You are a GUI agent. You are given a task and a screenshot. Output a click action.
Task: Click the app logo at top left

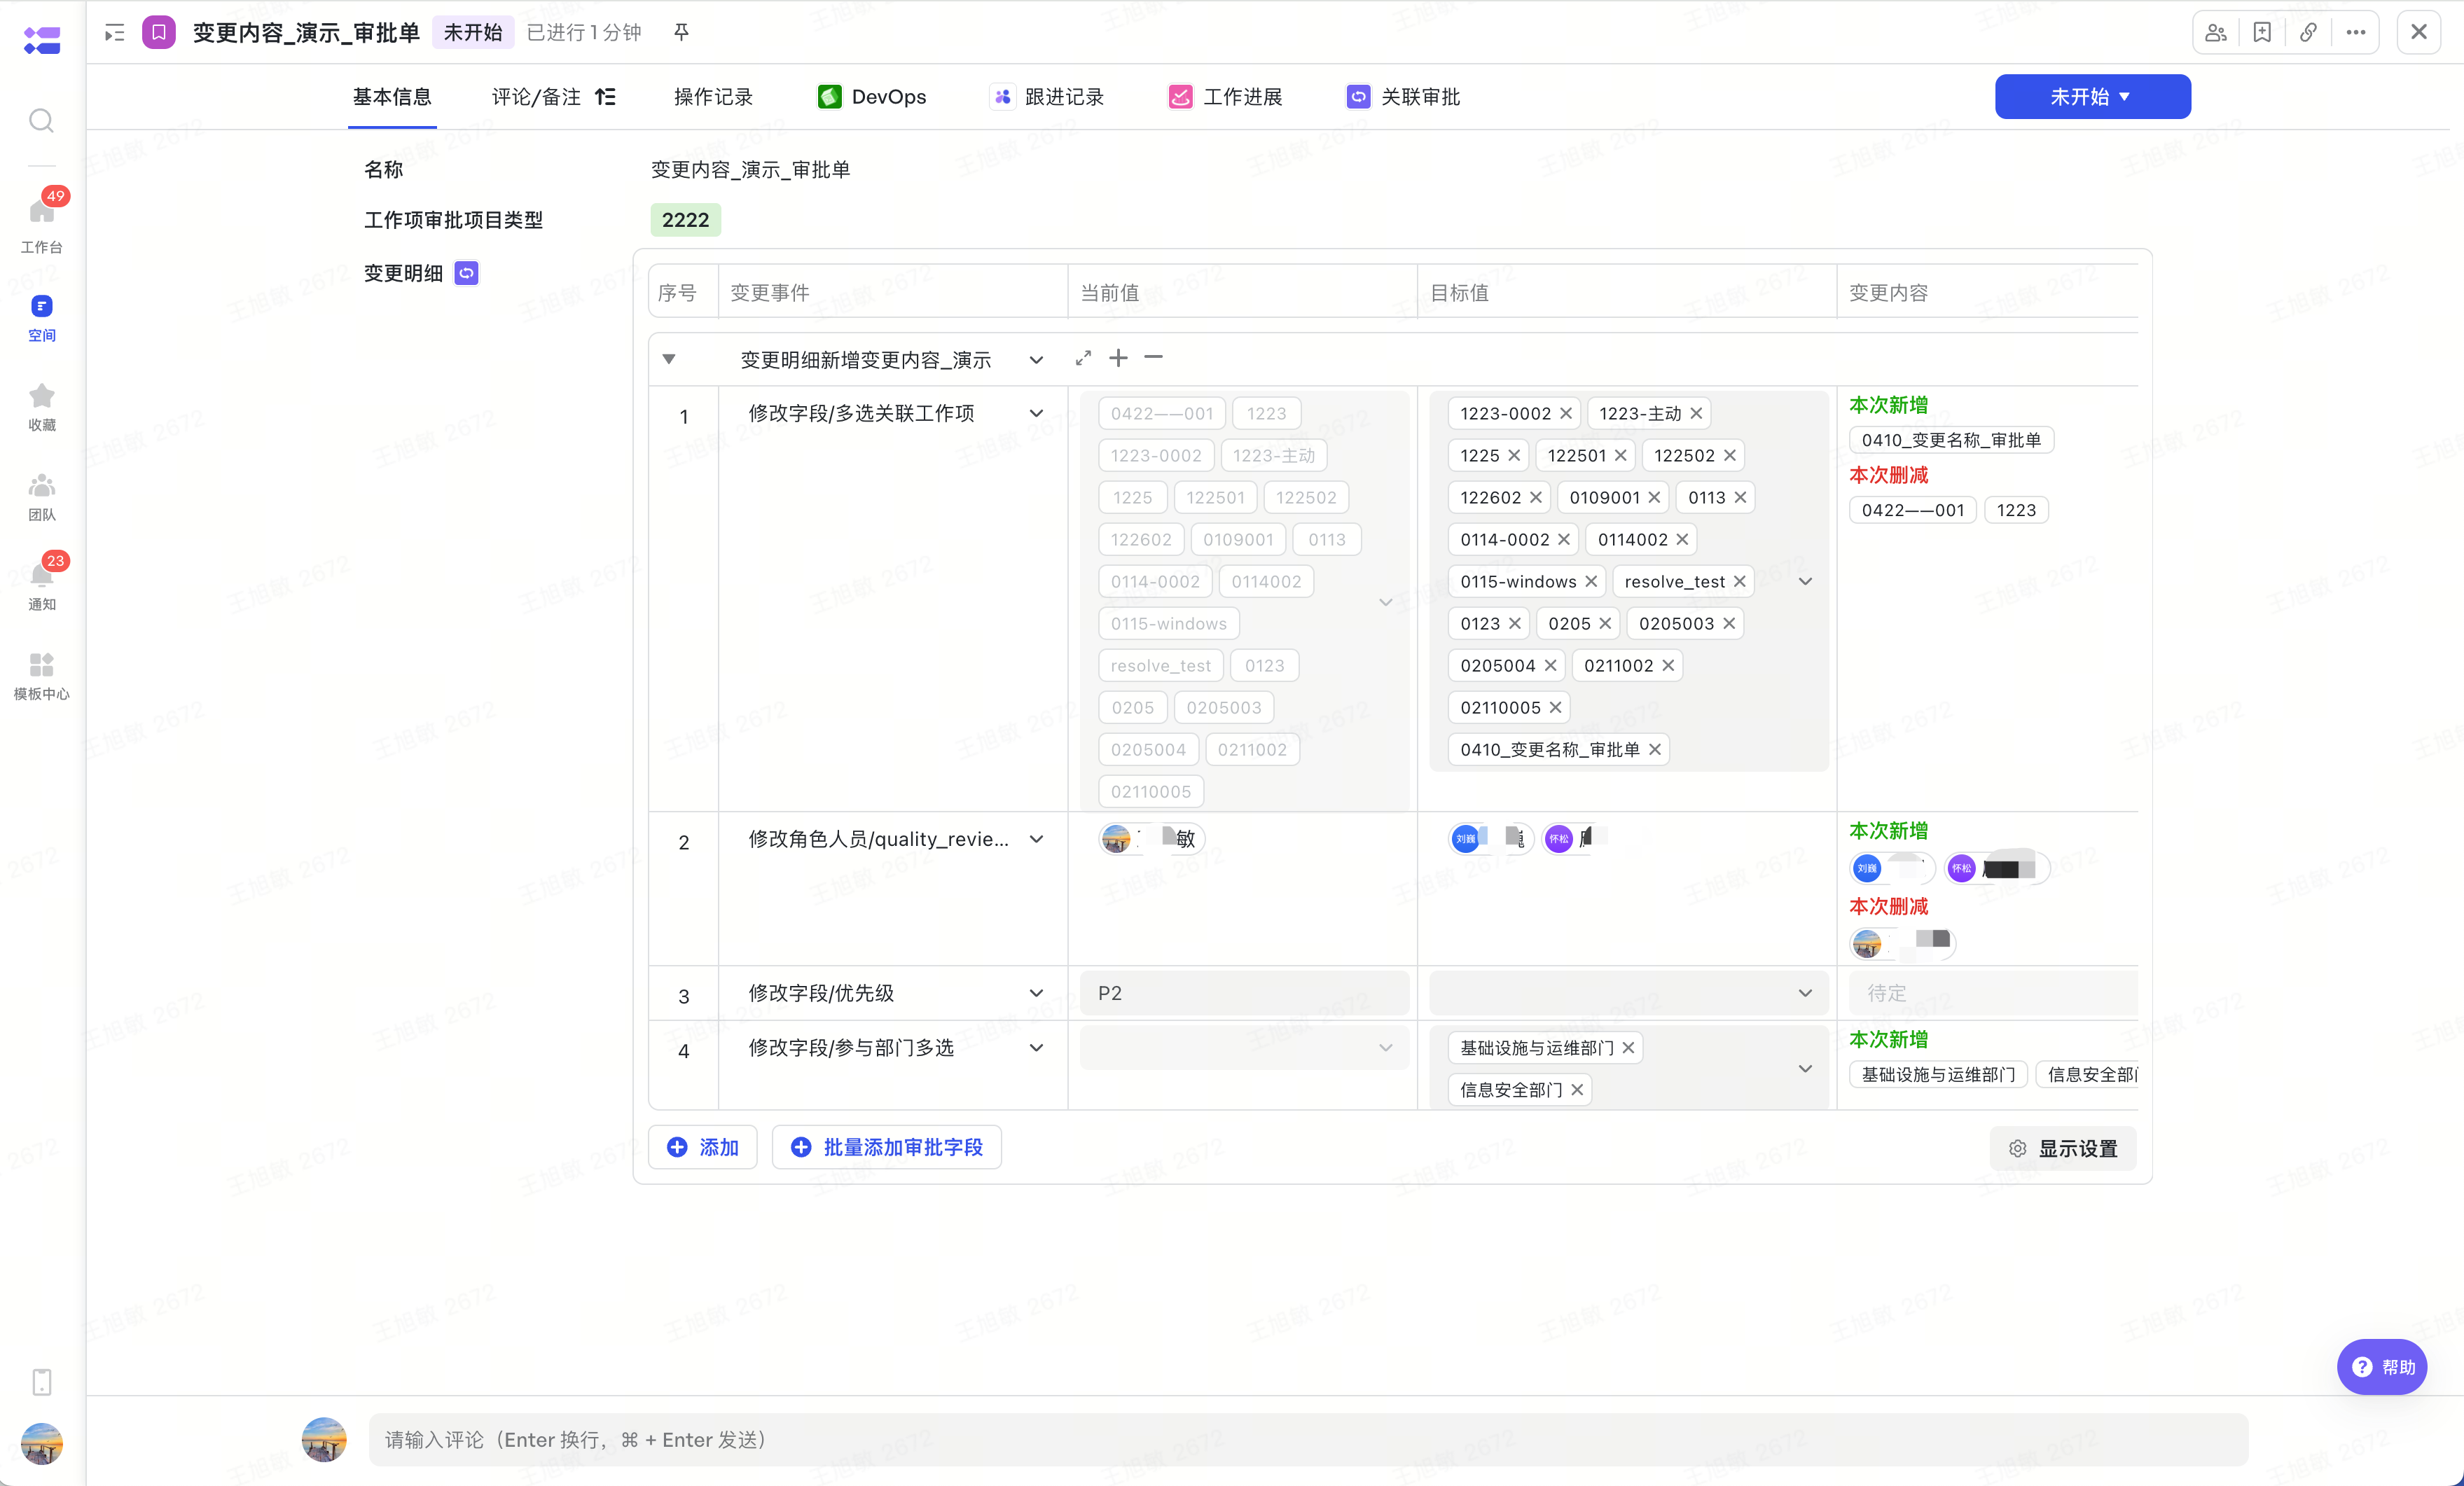pyautogui.click(x=42, y=40)
